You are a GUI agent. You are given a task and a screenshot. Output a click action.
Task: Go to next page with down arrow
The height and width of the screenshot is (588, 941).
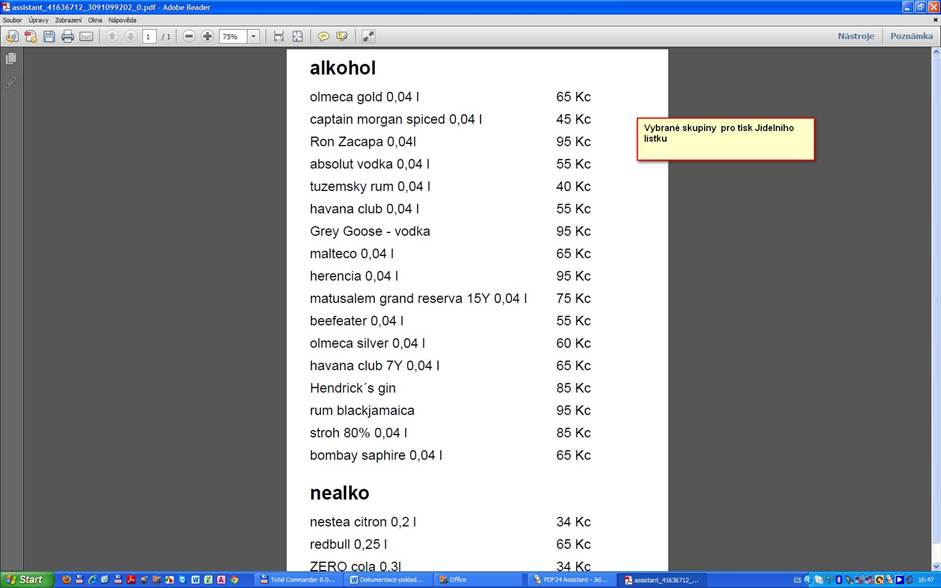click(x=130, y=37)
